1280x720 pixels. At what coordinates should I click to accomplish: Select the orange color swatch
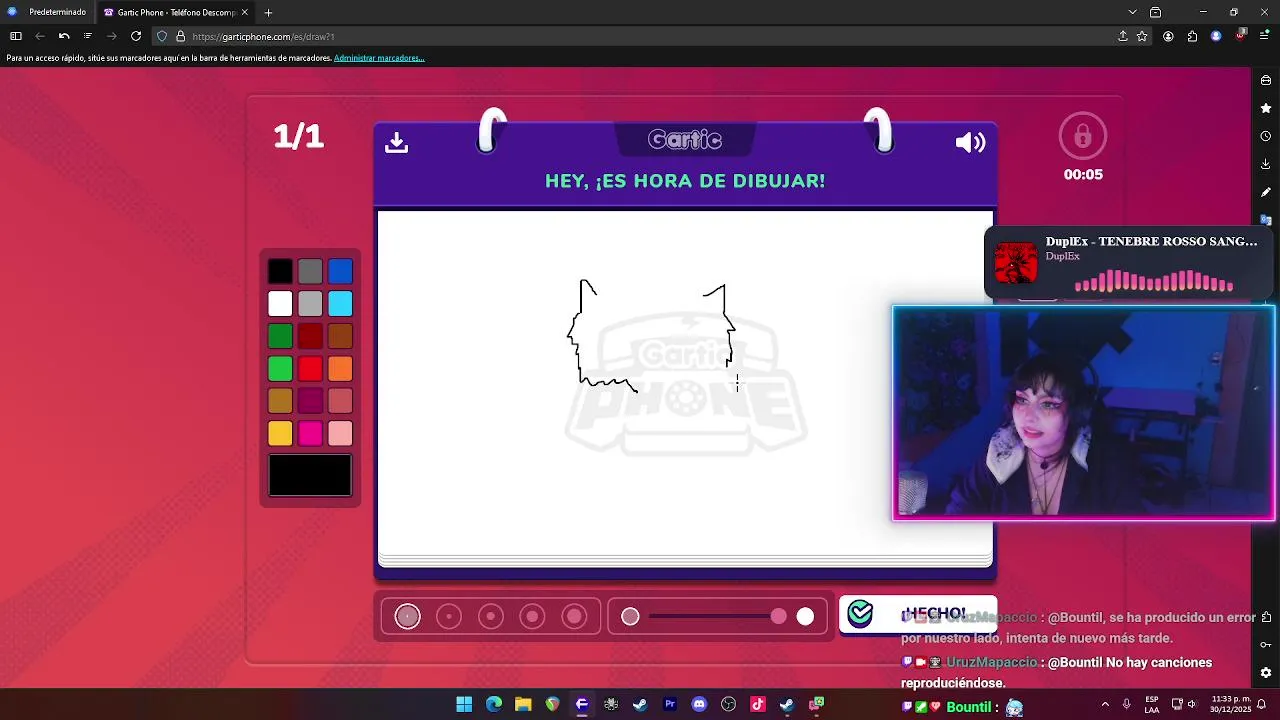[x=340, y=368]
